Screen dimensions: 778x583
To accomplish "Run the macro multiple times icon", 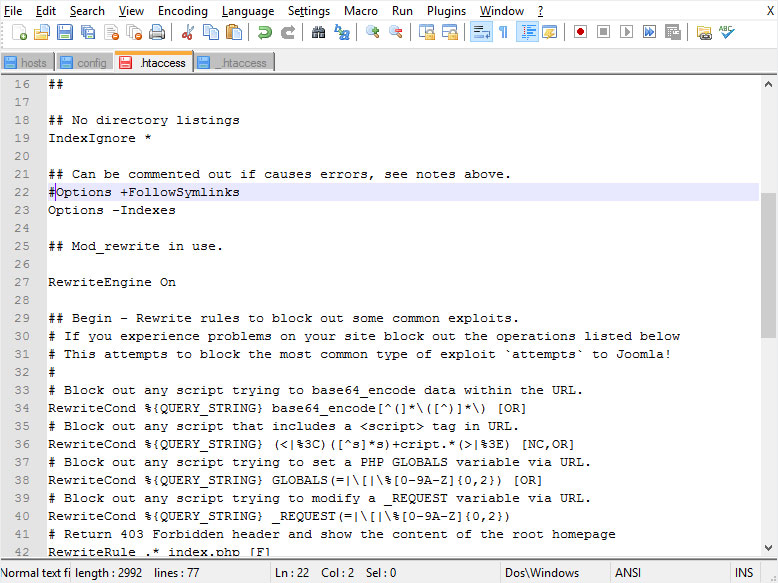I will (x=649, y=32).
